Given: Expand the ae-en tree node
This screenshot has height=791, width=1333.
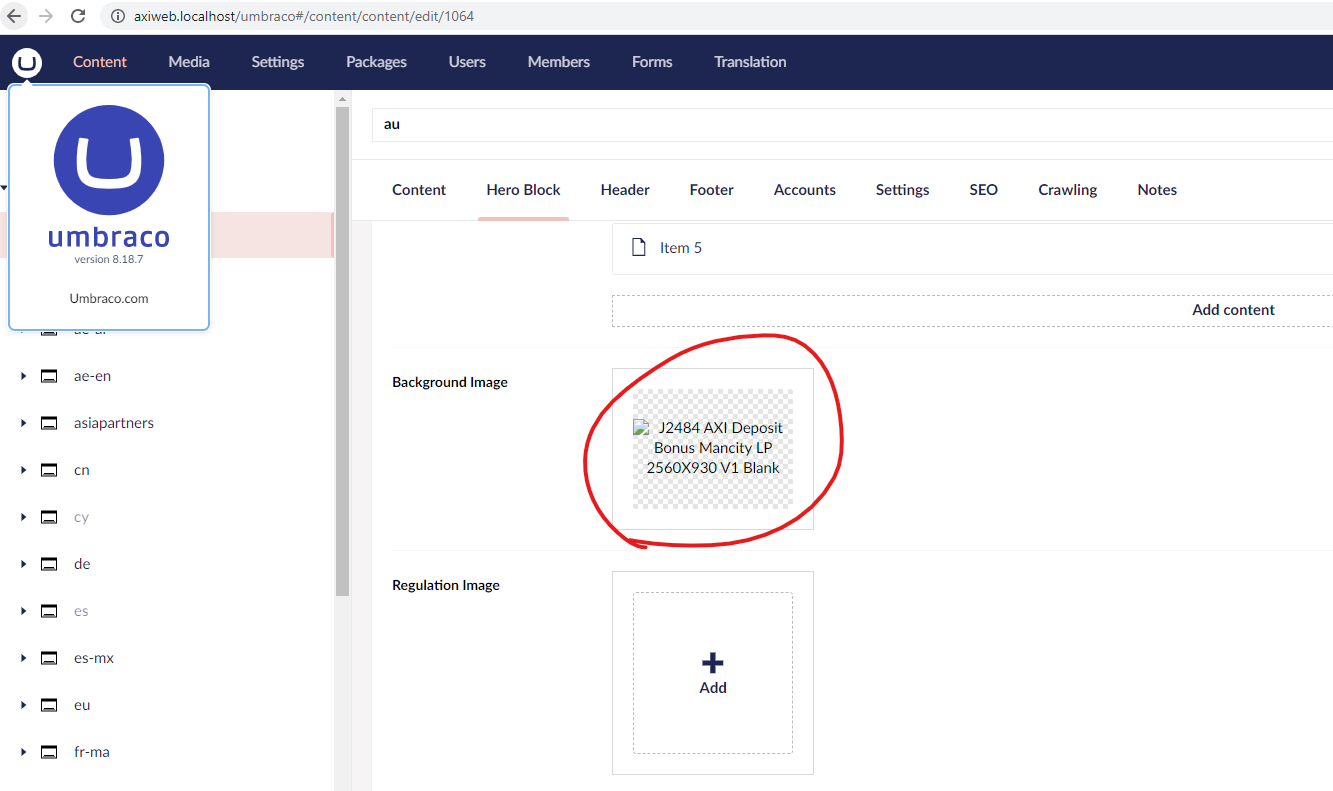Looking at the screenshot, I should 23,375.
